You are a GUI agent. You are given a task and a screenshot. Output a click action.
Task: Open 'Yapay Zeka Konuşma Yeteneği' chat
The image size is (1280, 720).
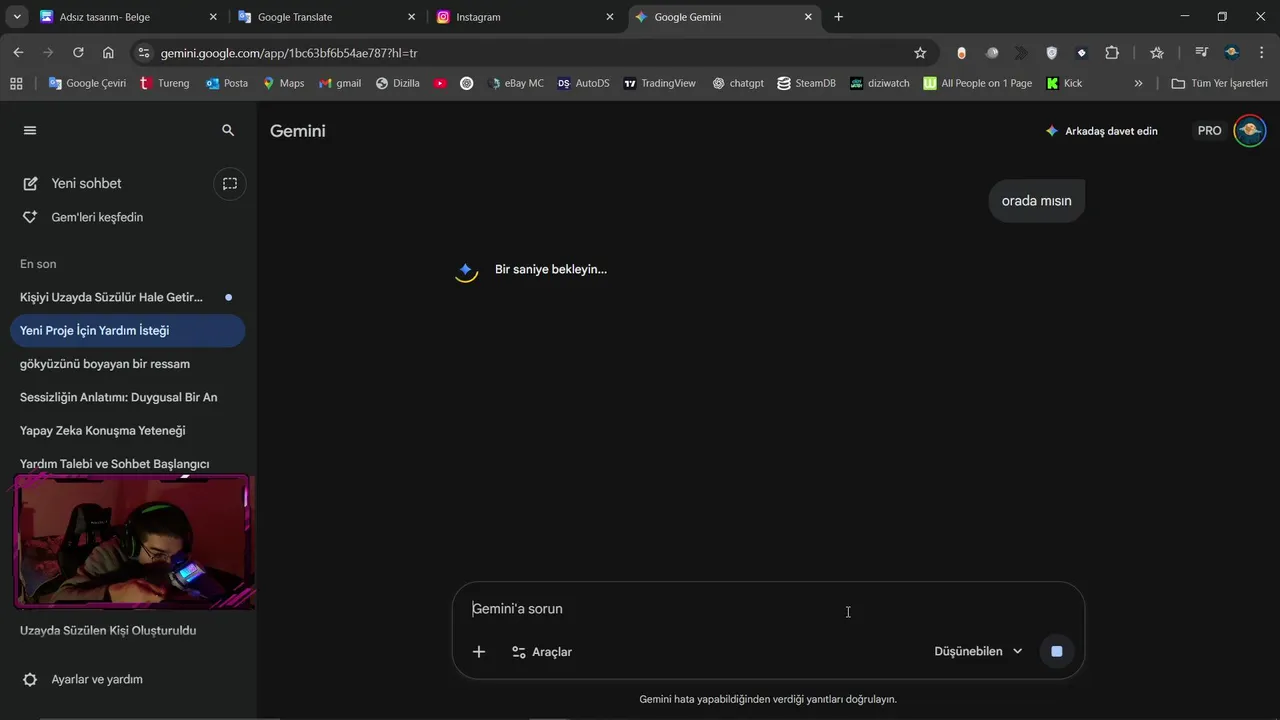tap(127, 430)
